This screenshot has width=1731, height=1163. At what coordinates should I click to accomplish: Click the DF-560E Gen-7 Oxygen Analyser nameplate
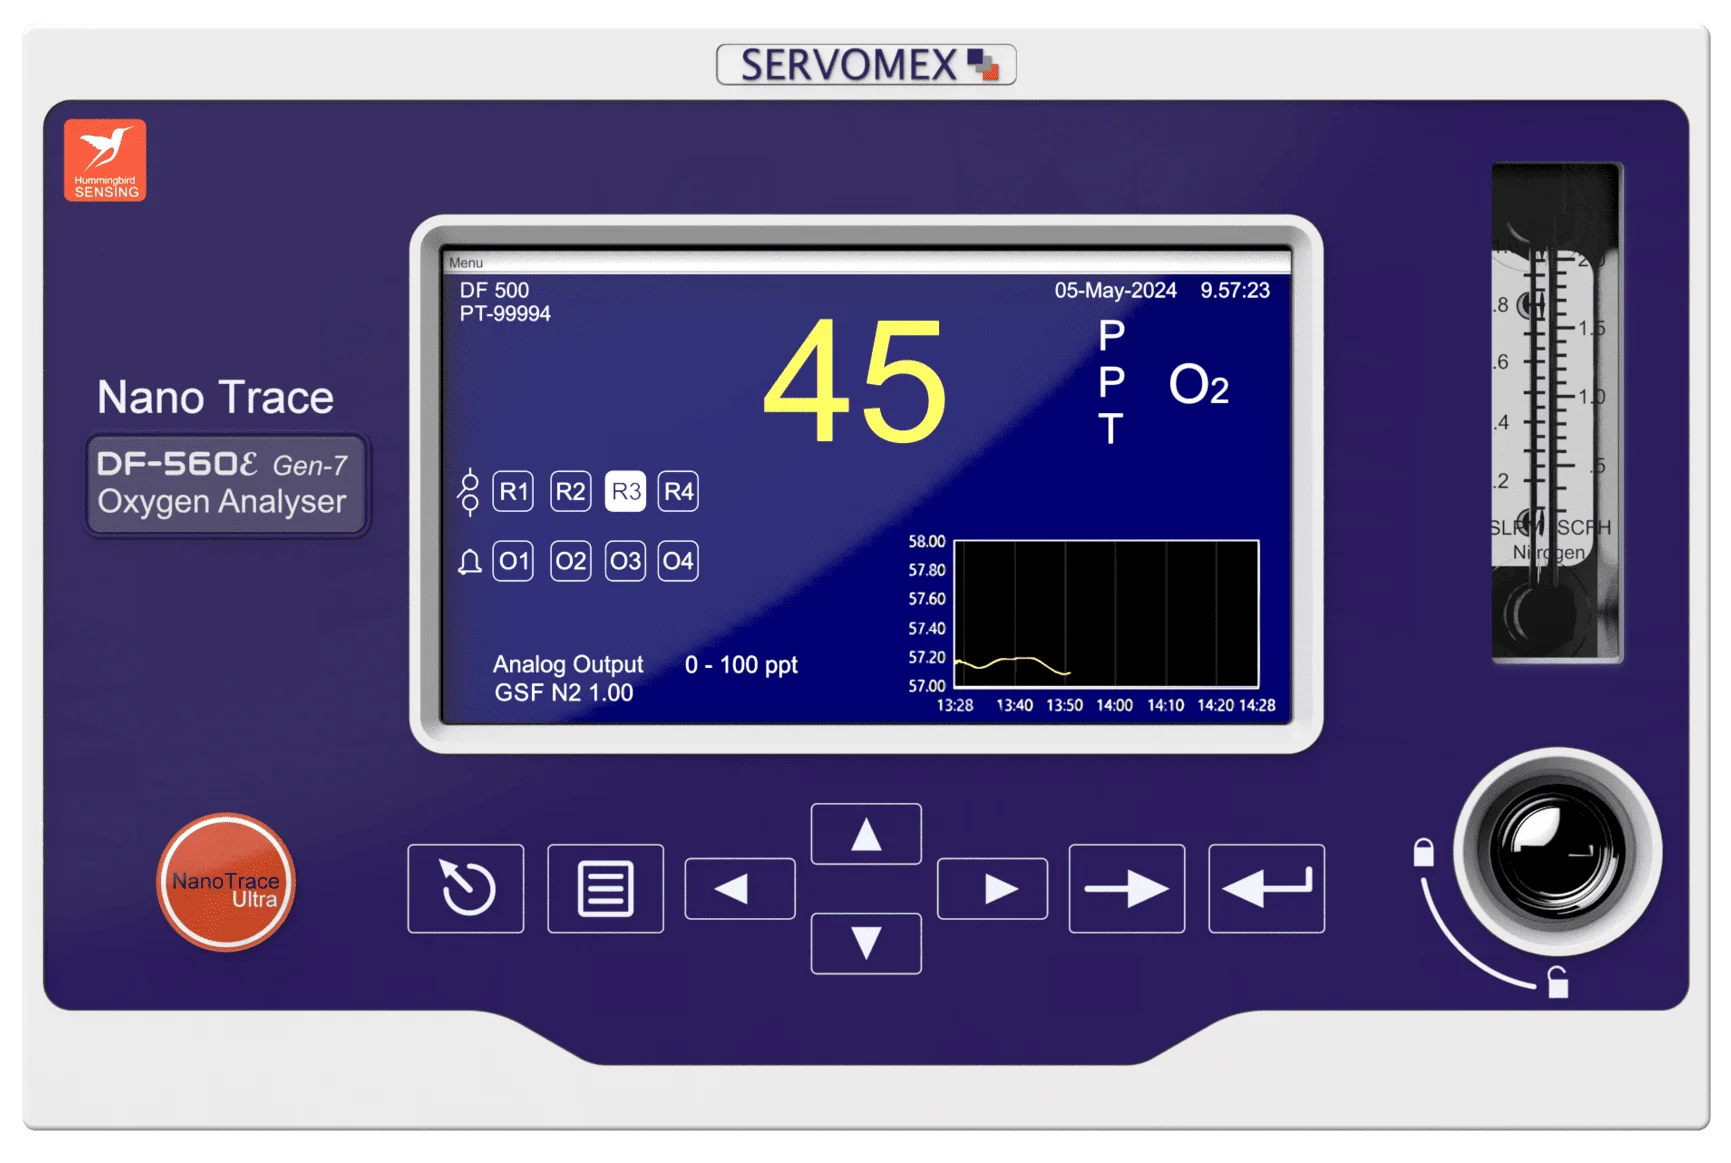pos(227,484)
